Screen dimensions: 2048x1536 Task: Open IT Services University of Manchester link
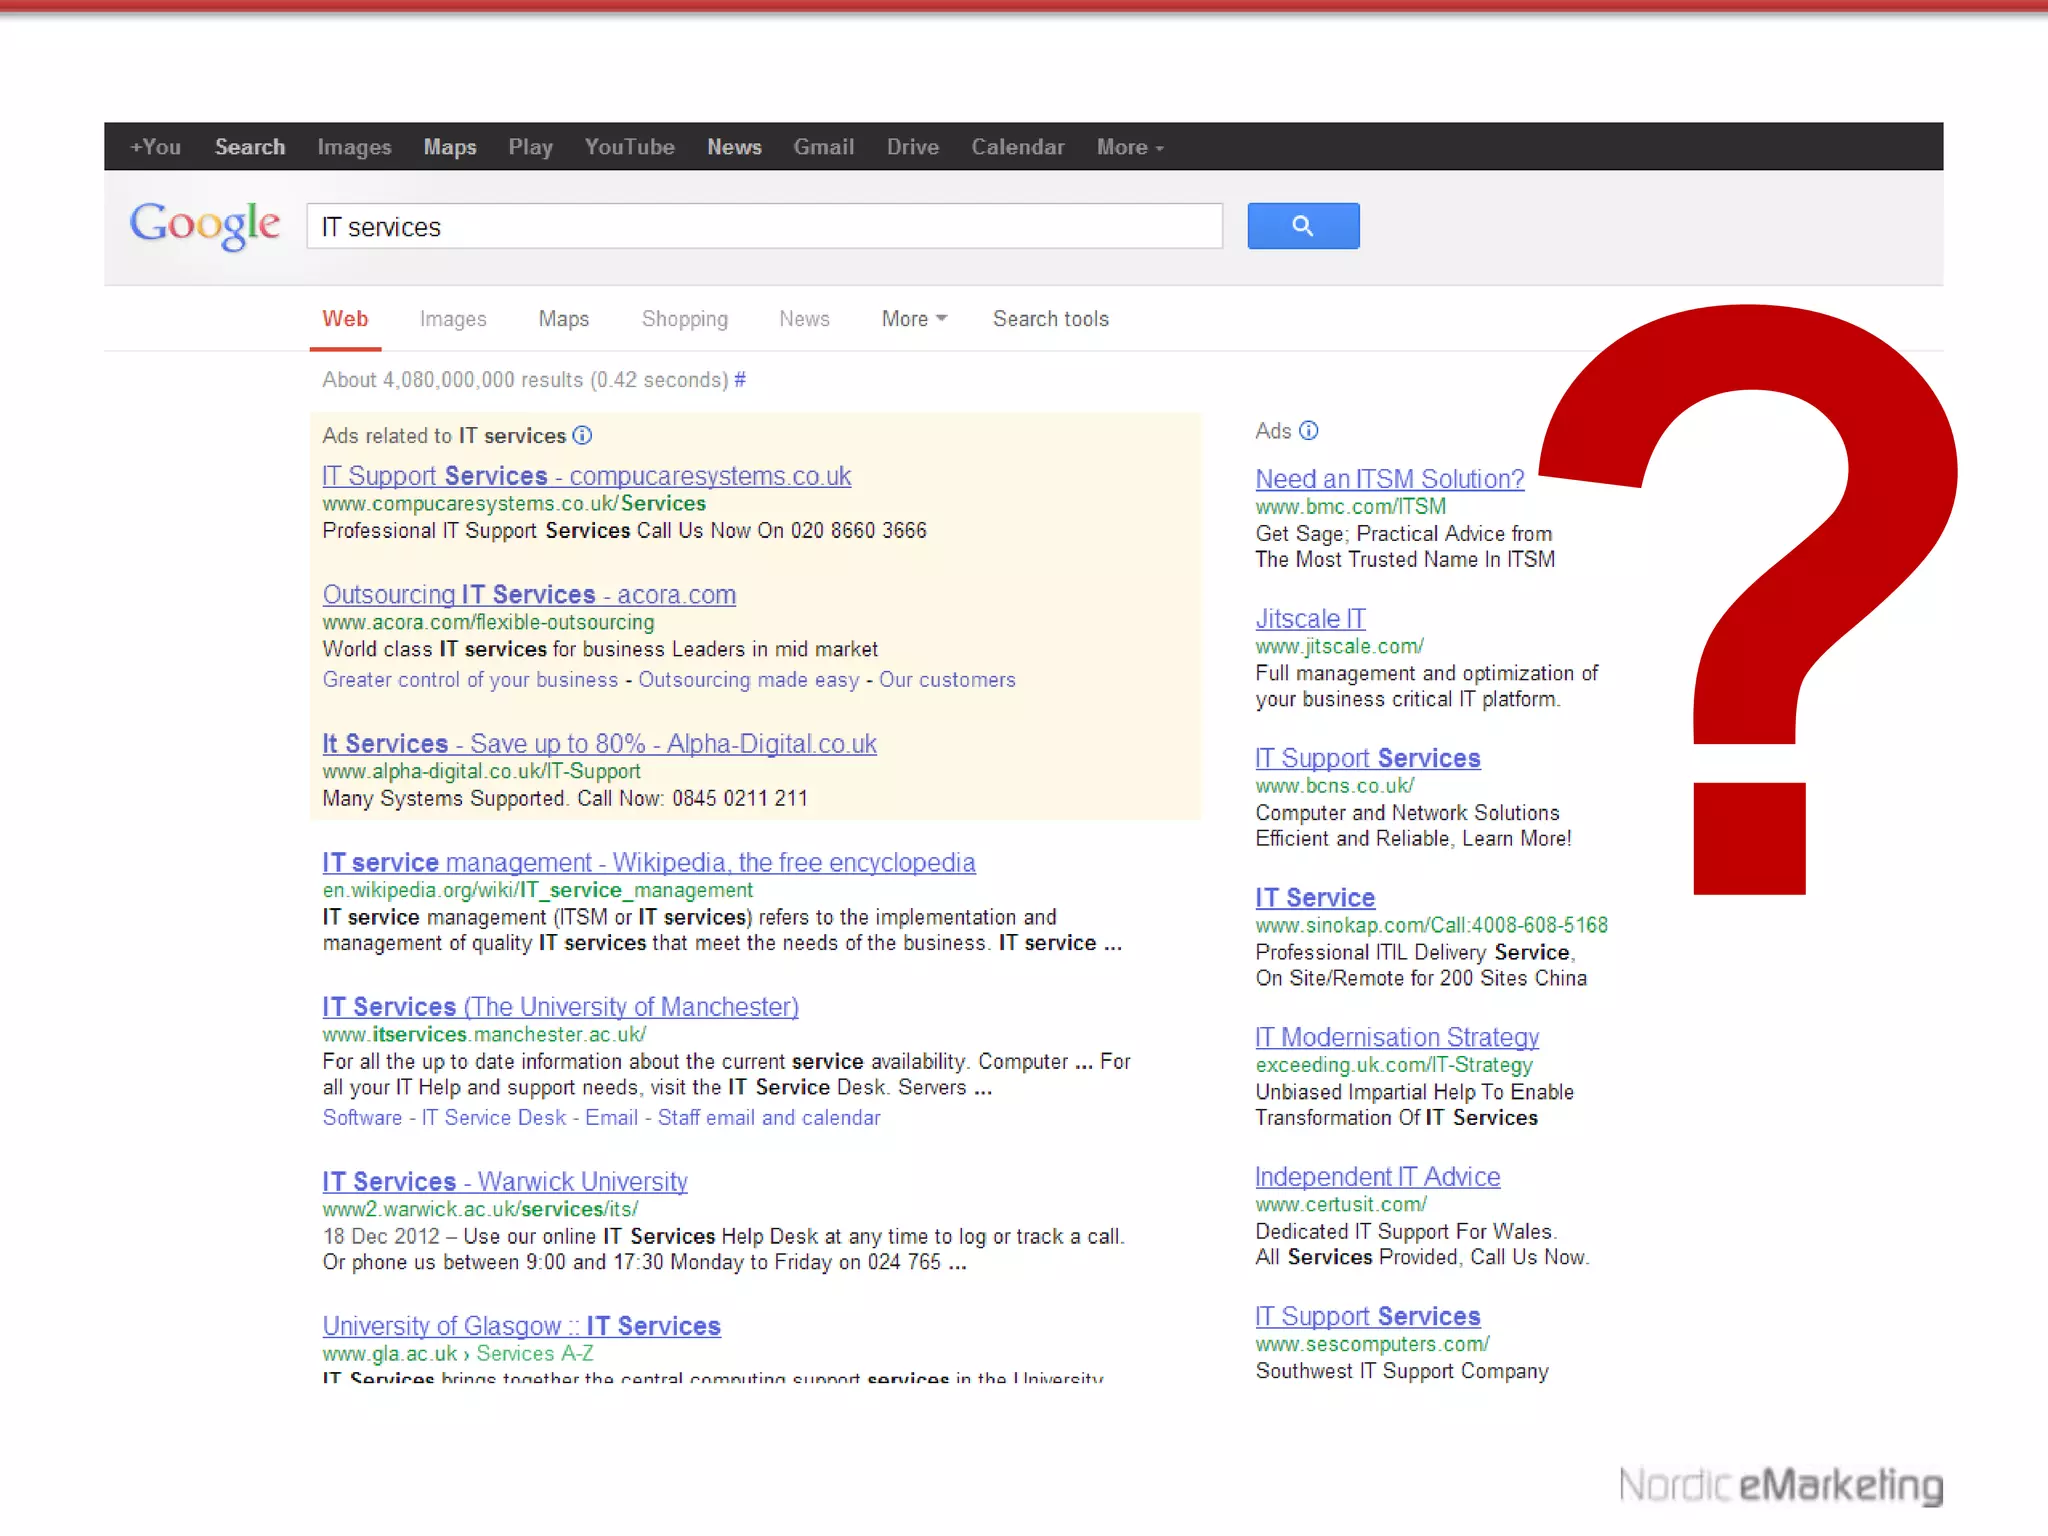click(x=560, y=1006)
